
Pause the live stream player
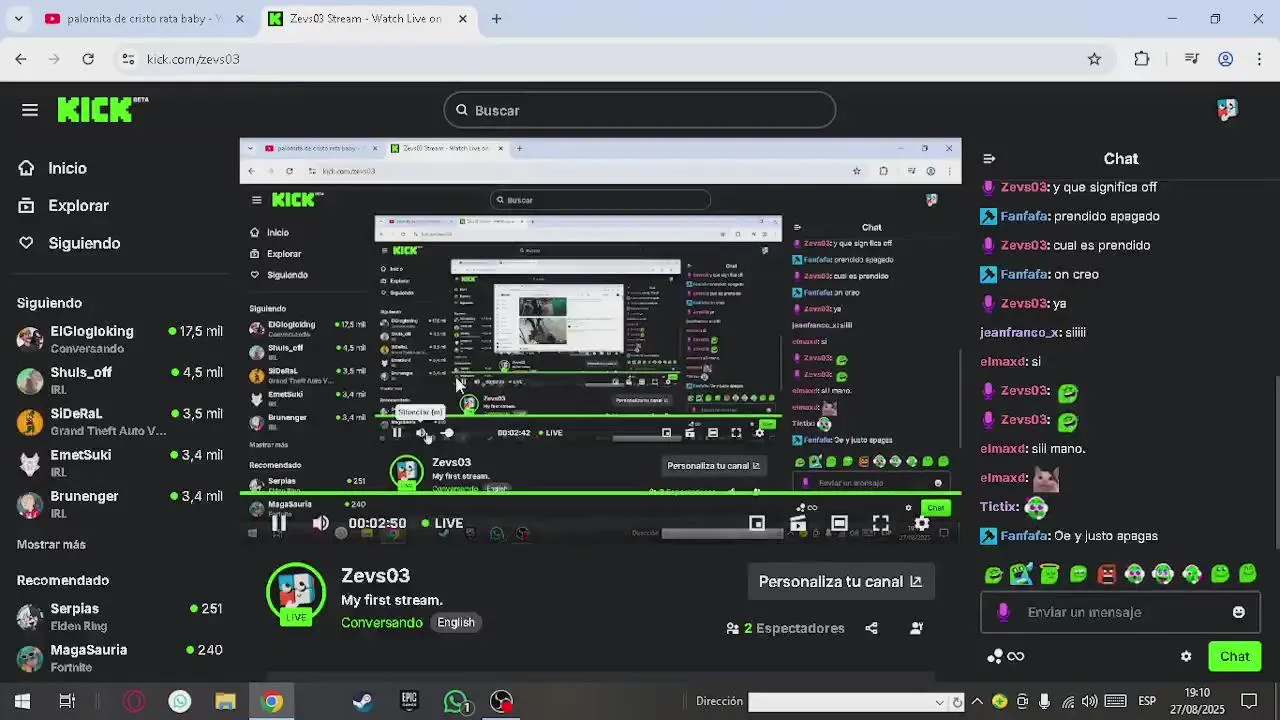tap(279, 522)
